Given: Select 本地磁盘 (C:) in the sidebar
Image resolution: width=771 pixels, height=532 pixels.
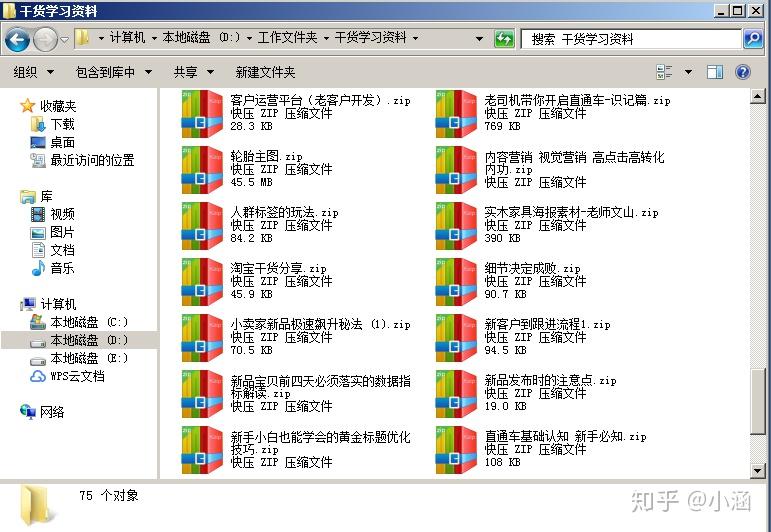Looking at the screenshot, I should [89, 322].
